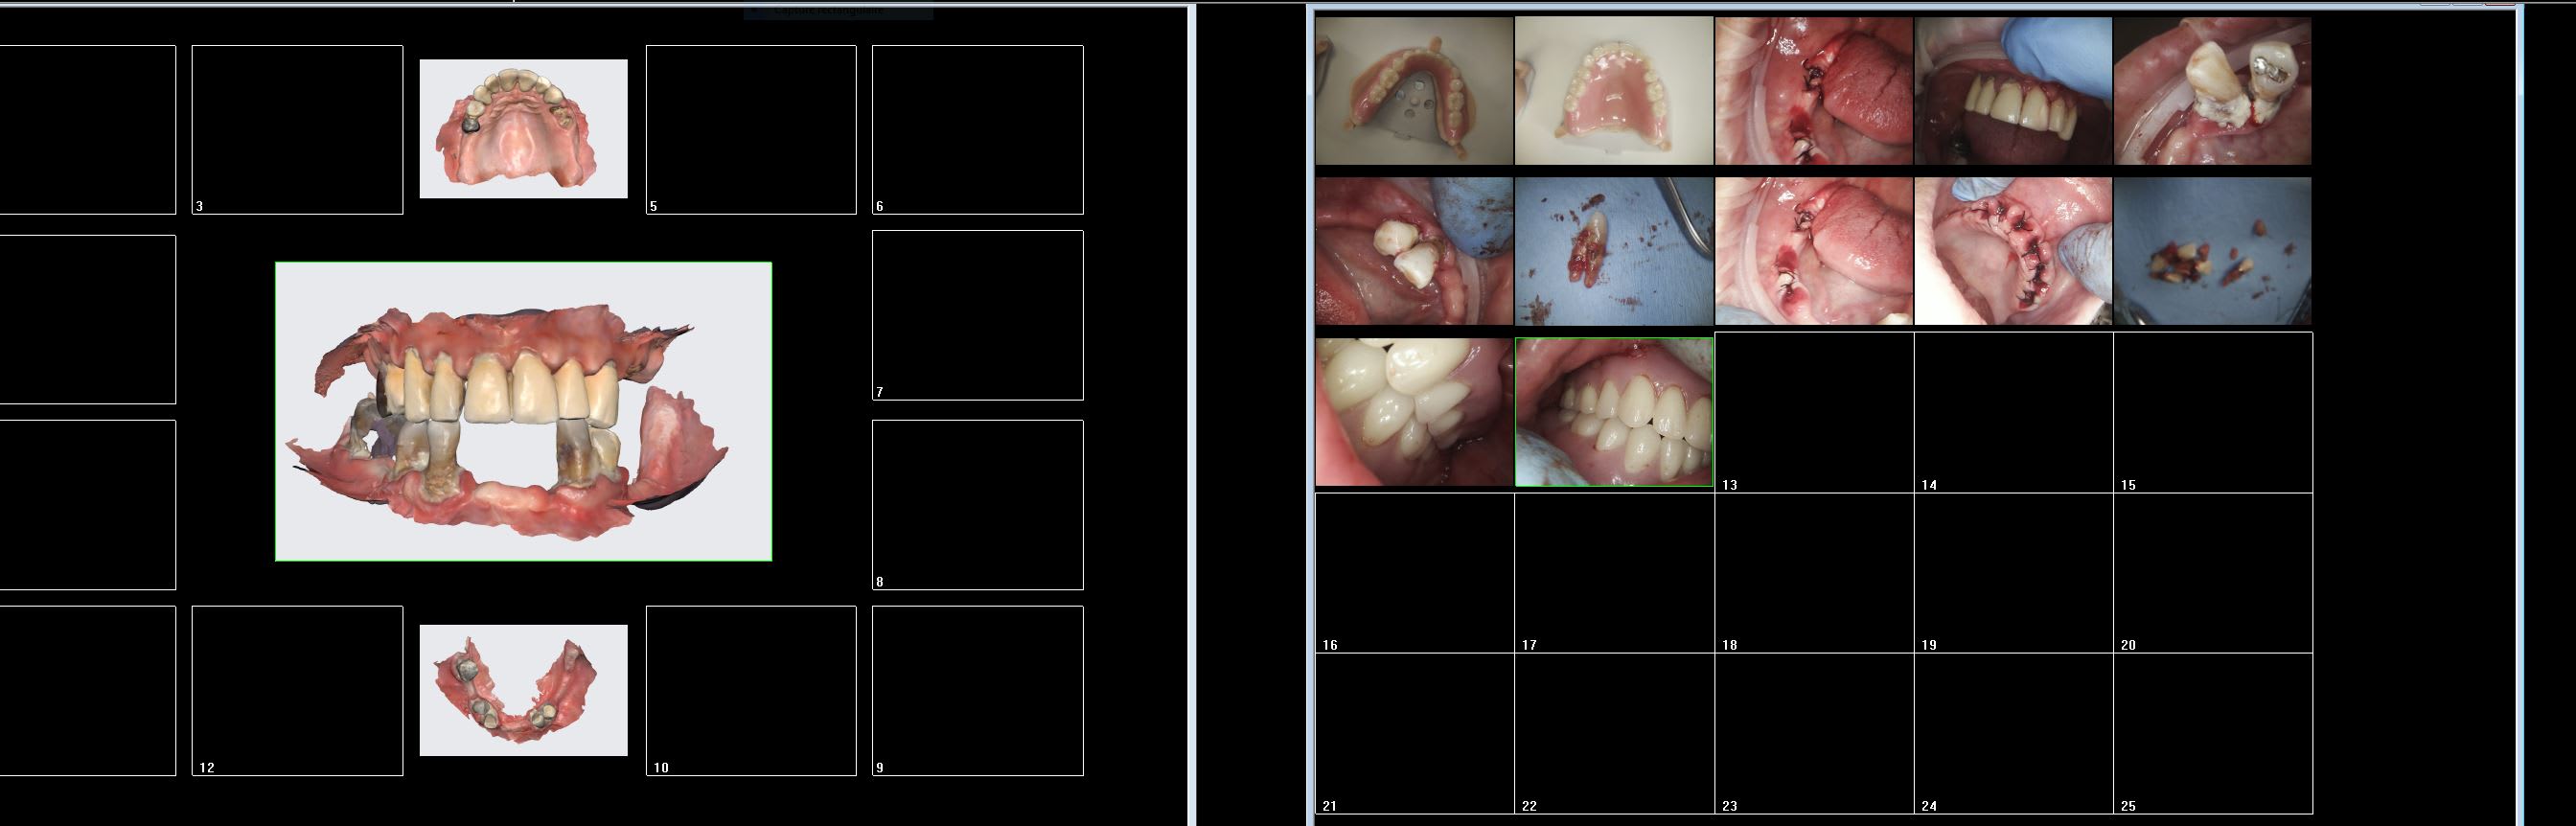Viewport: 2576px width, 826px height.
Task: Select close-up white teeth photo
Action: coord(1414,412)
